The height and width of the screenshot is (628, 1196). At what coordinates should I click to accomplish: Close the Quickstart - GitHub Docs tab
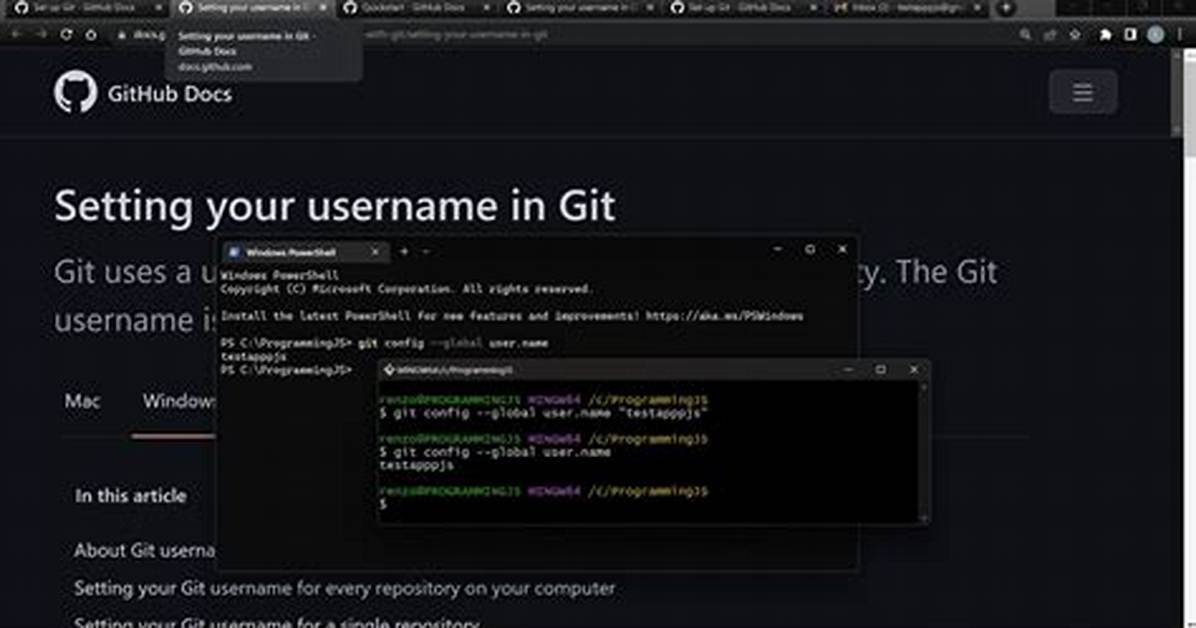point(487,8)
